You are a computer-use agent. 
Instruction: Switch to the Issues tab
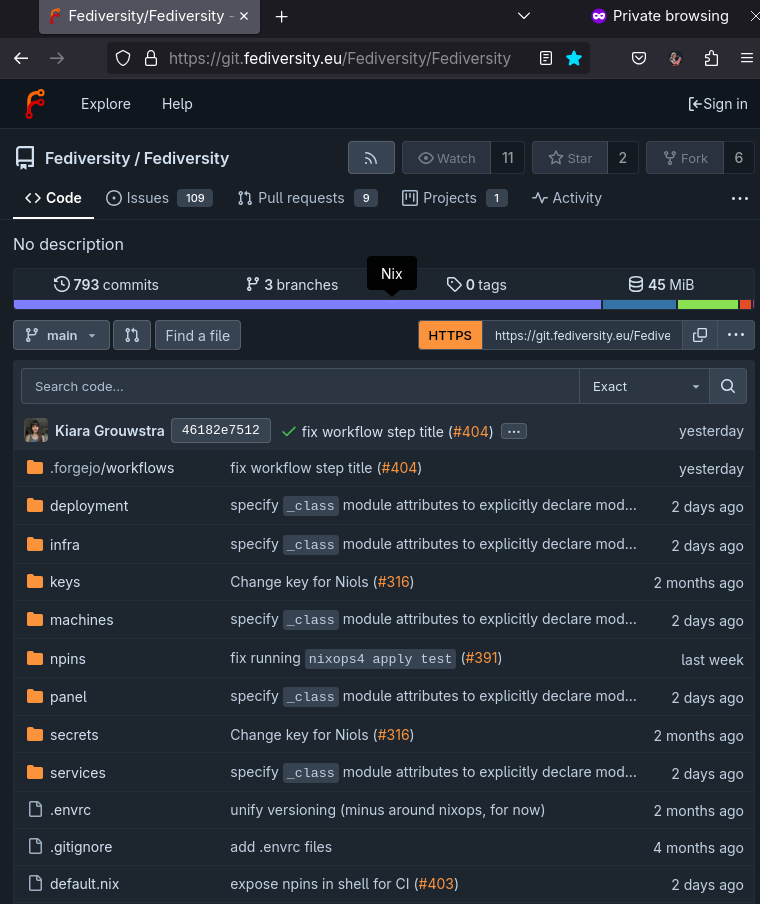(x=159, y=198)
